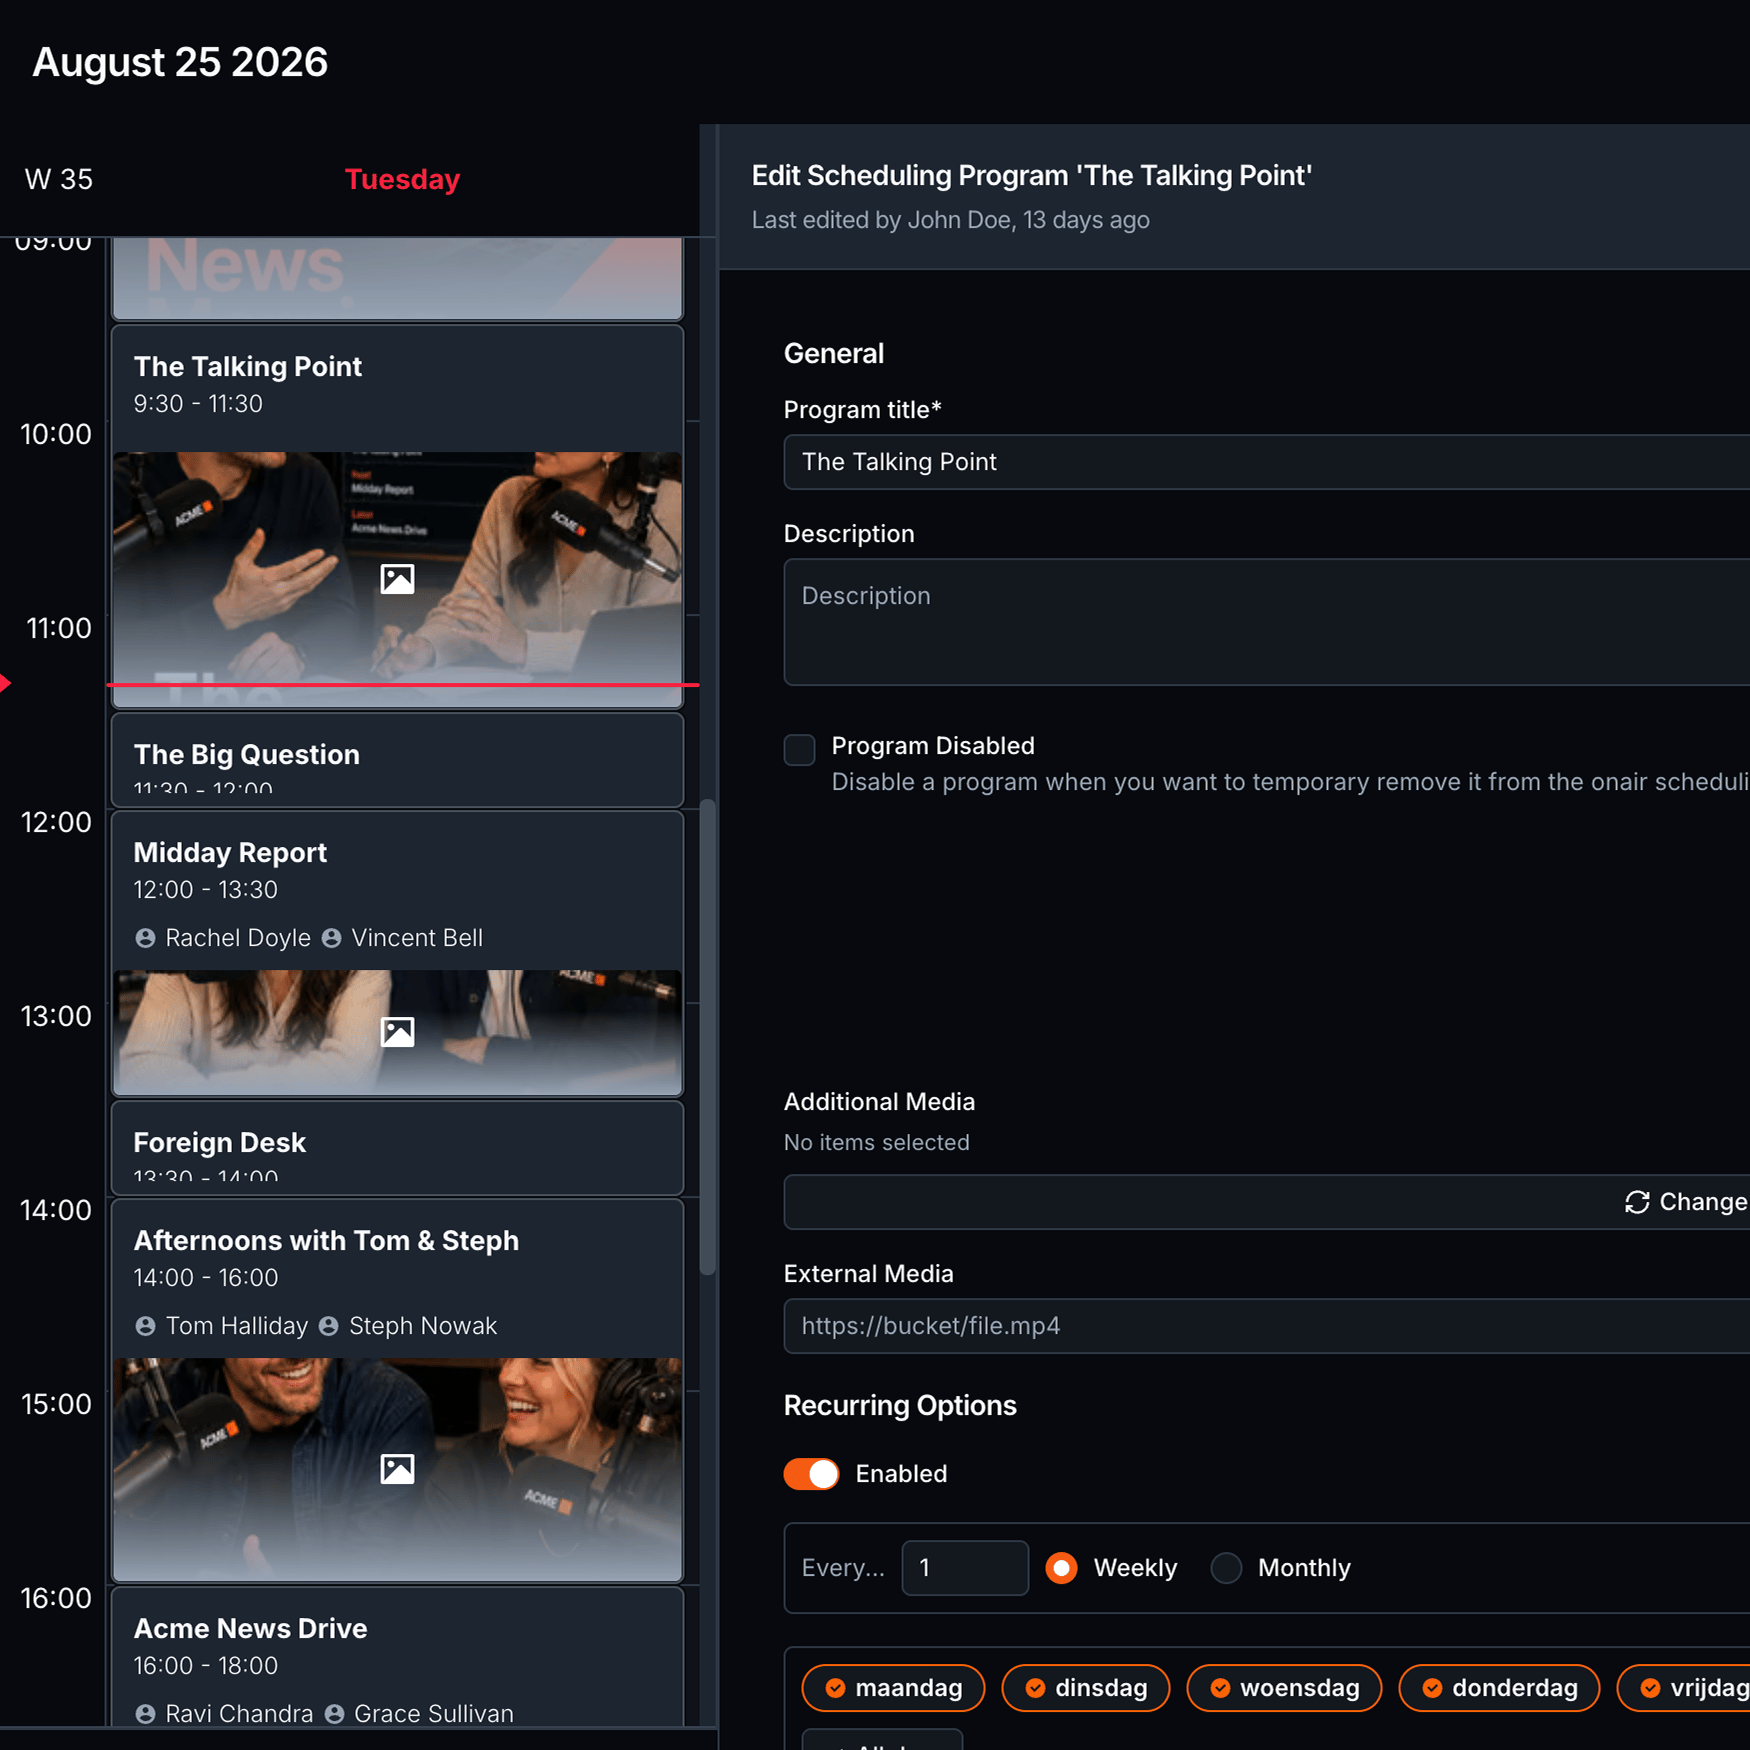This screenshot has width=1750, height=1750.
Task: Toggle the Recurring Options Enabled switch
Action: coord(811,1474)
